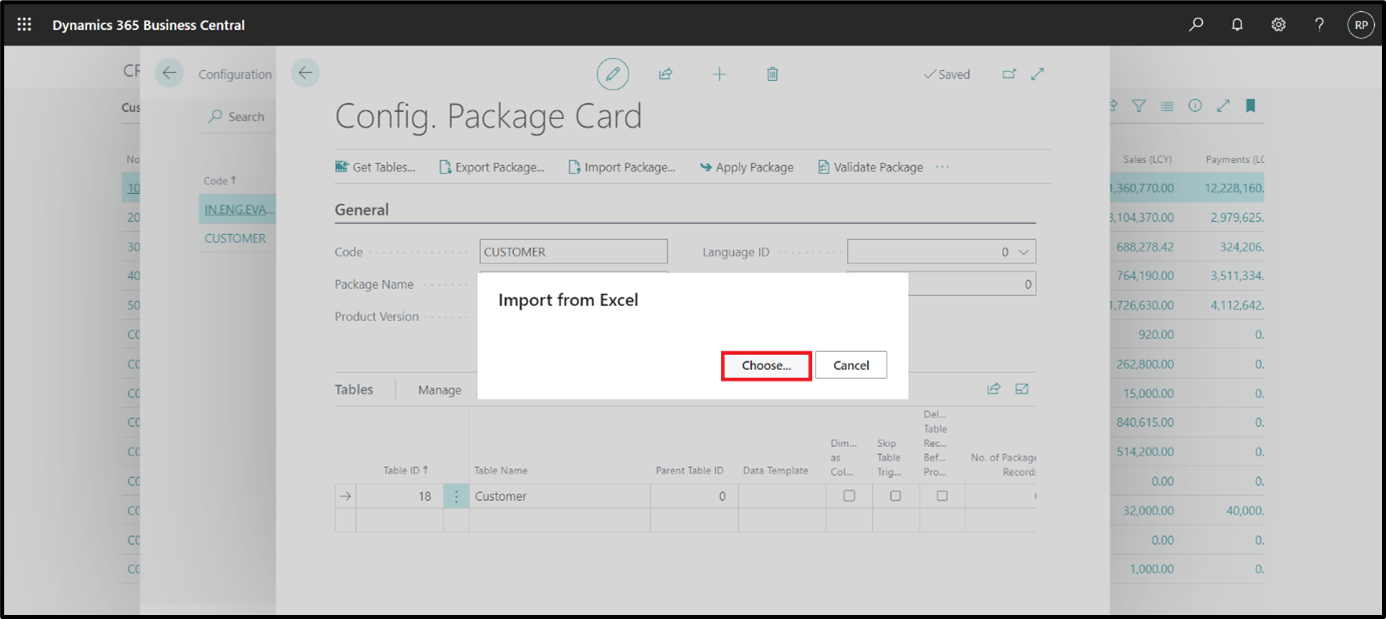Open IN.ENG.EVA package link in list
Viewport: 1386px width, 619px height.
click(239, 209)
